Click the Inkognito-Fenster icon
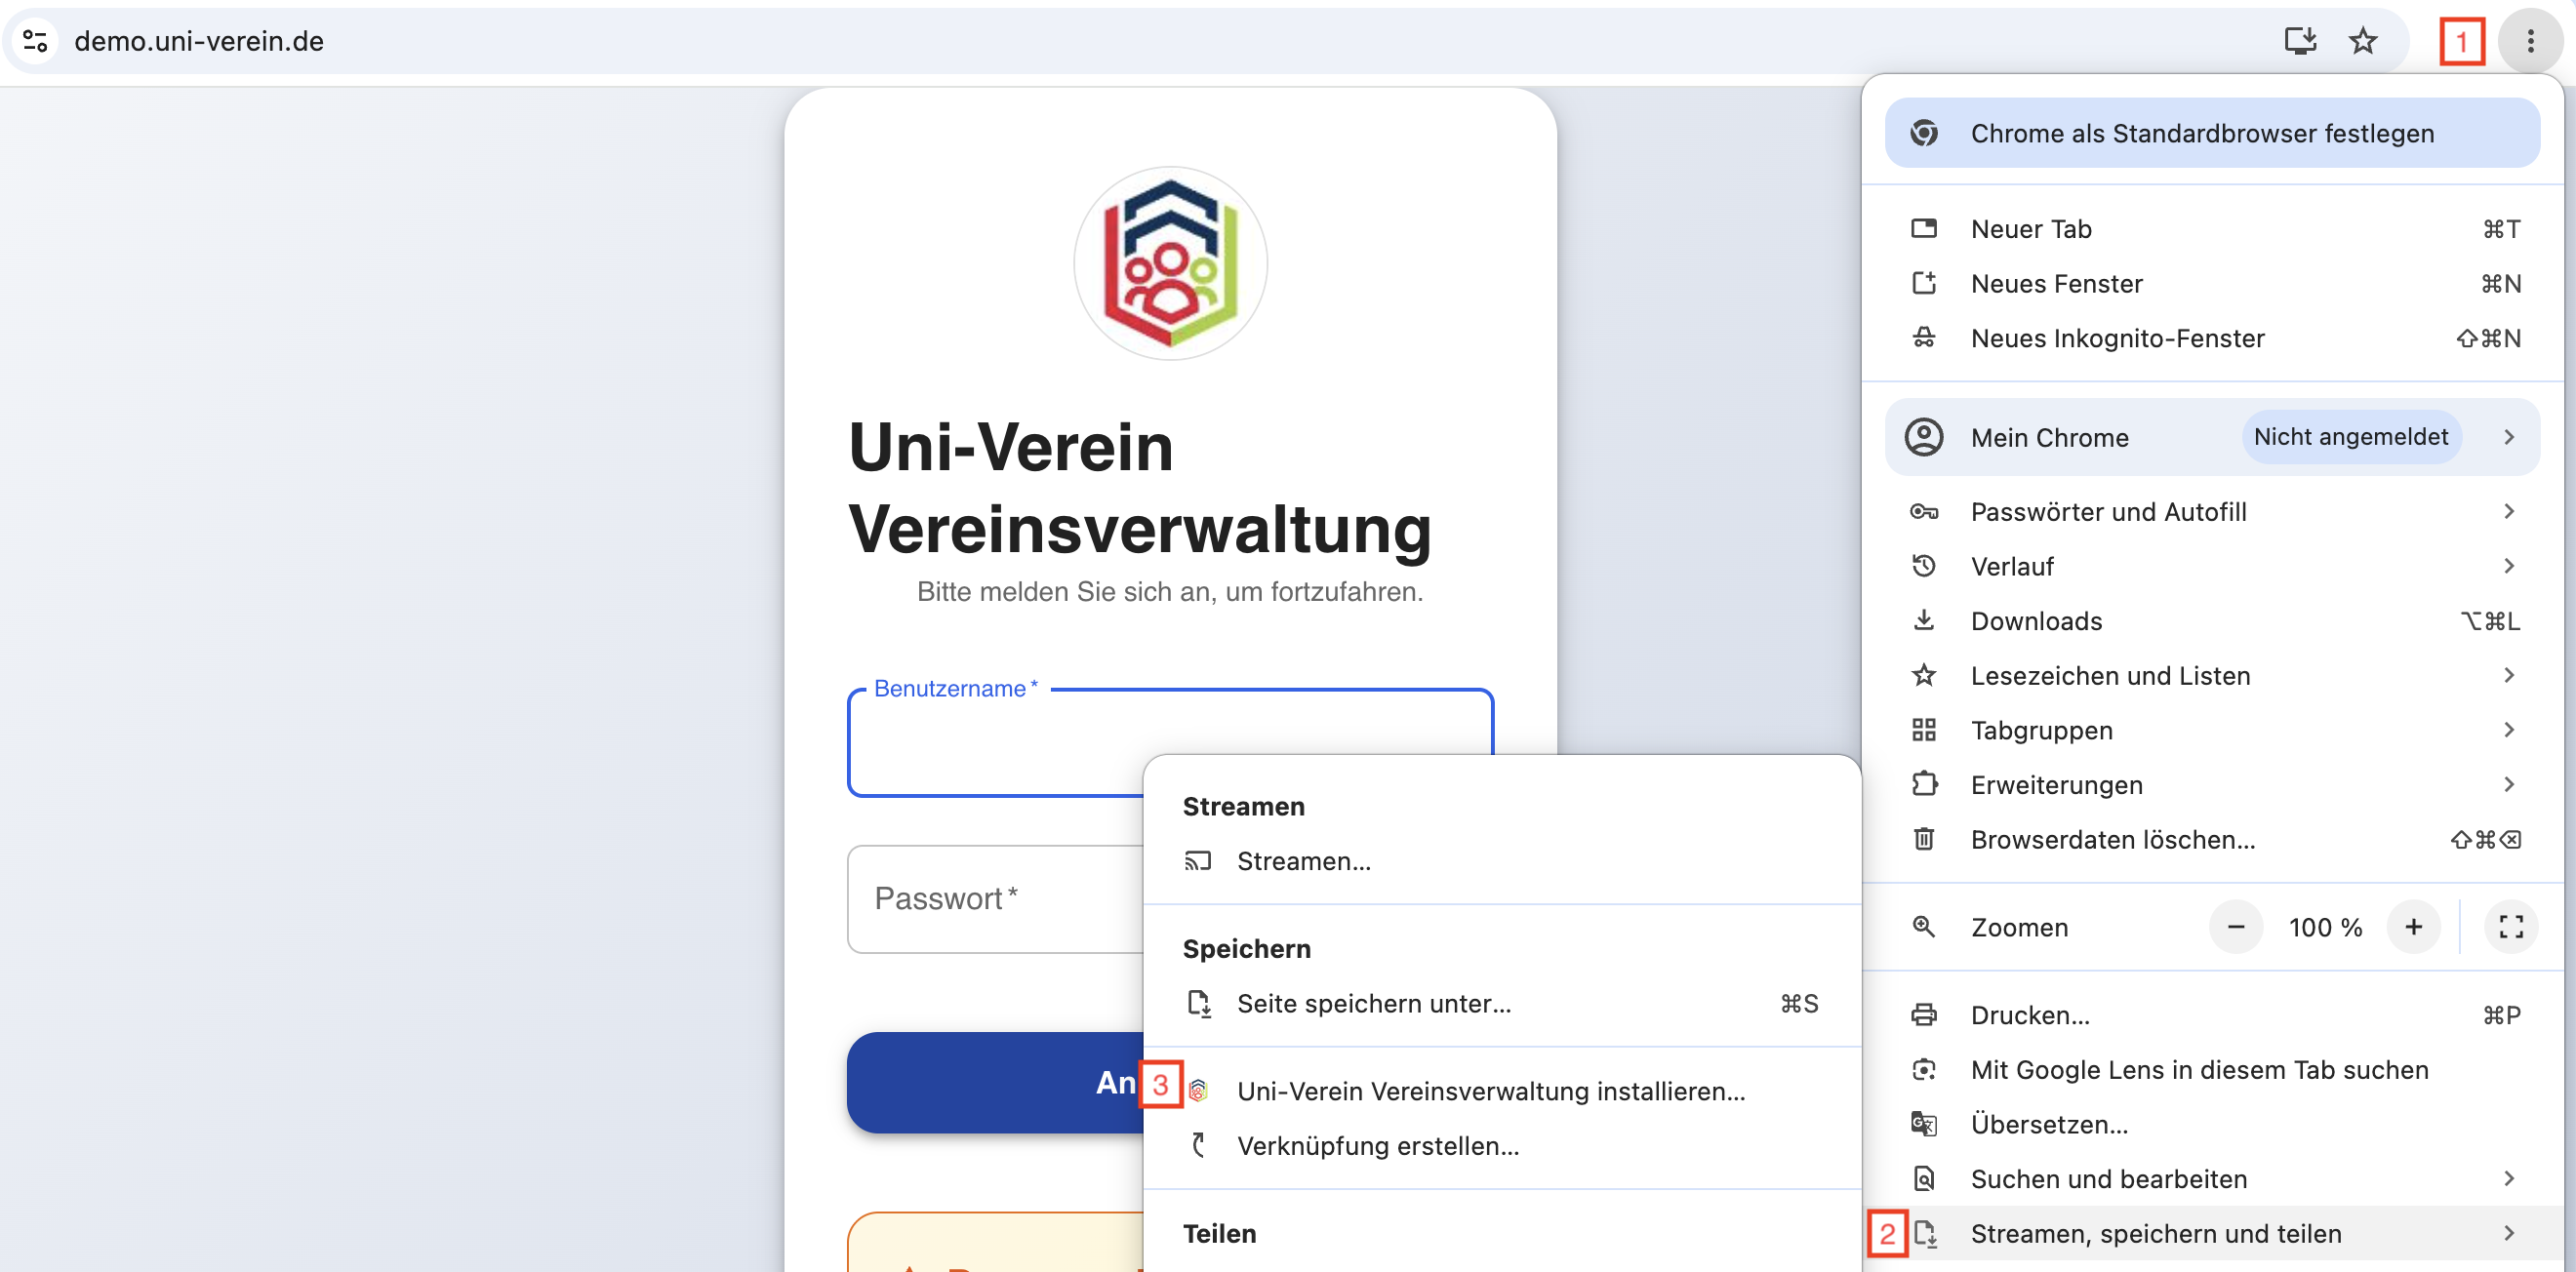The height and width of the screenshot is (1272, 2576). coord(1923,338)
